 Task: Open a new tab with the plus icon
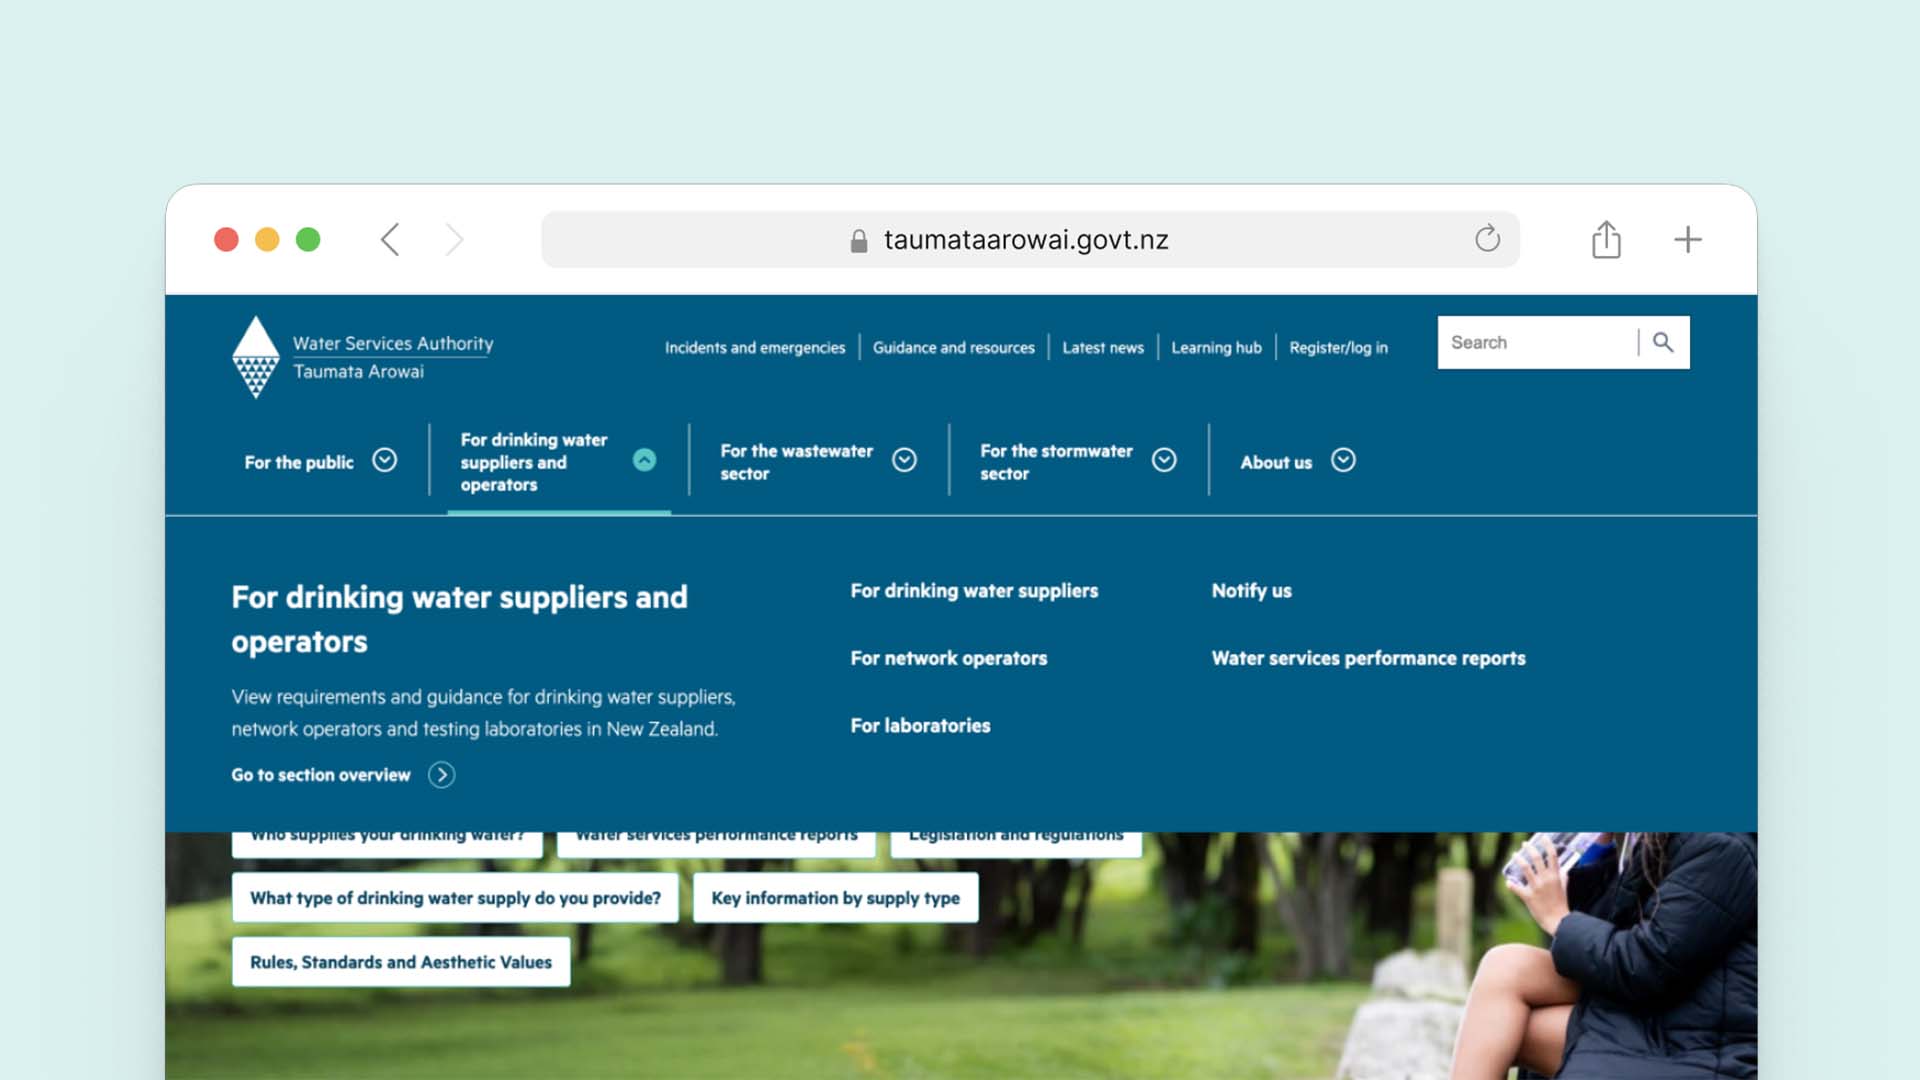(x=1687, y=240)
